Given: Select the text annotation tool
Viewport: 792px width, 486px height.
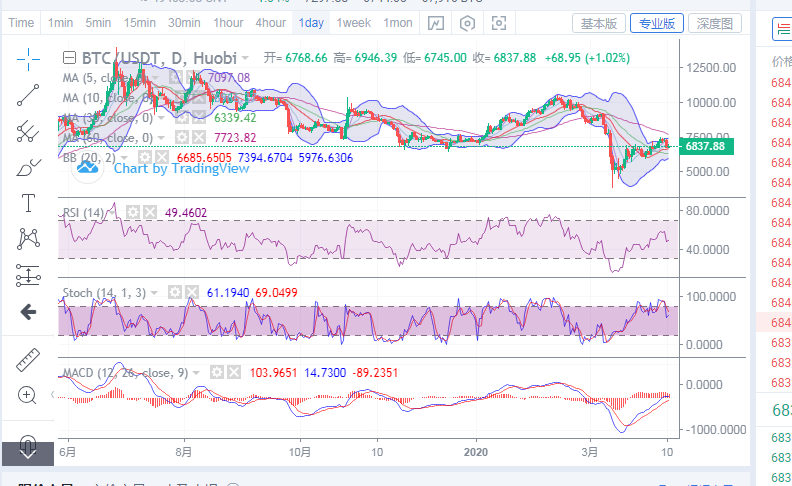Looking at the screenshot, I should [28, 203].
